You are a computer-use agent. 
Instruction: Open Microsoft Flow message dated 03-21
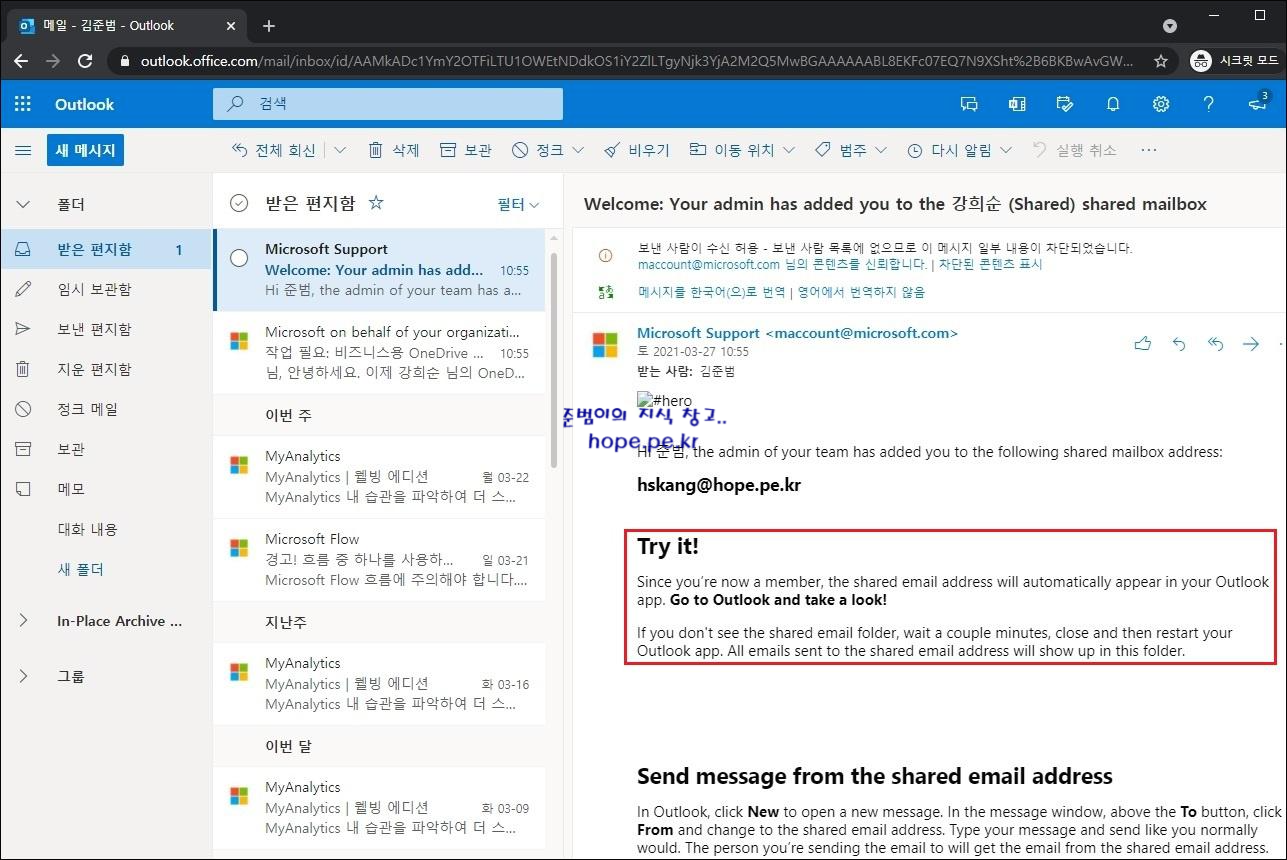pyautogui.click(x=379, y=559)
